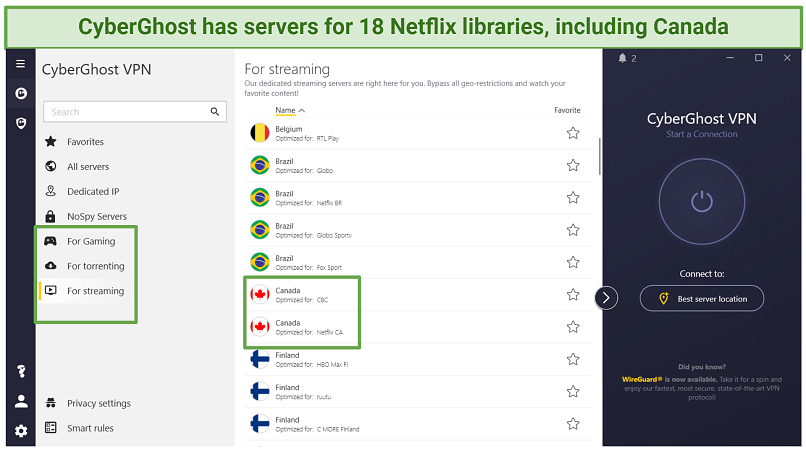Screen dimensions: 806x453
Task: Favorite the Canada CBC server
Action: coord(573,295)
